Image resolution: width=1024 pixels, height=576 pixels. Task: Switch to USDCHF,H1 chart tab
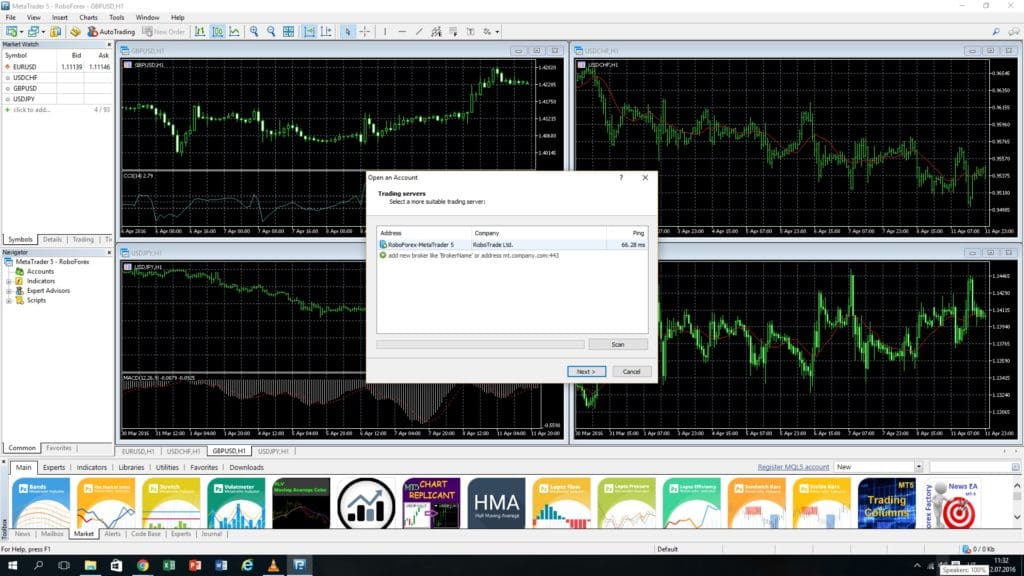click(184, 451)
